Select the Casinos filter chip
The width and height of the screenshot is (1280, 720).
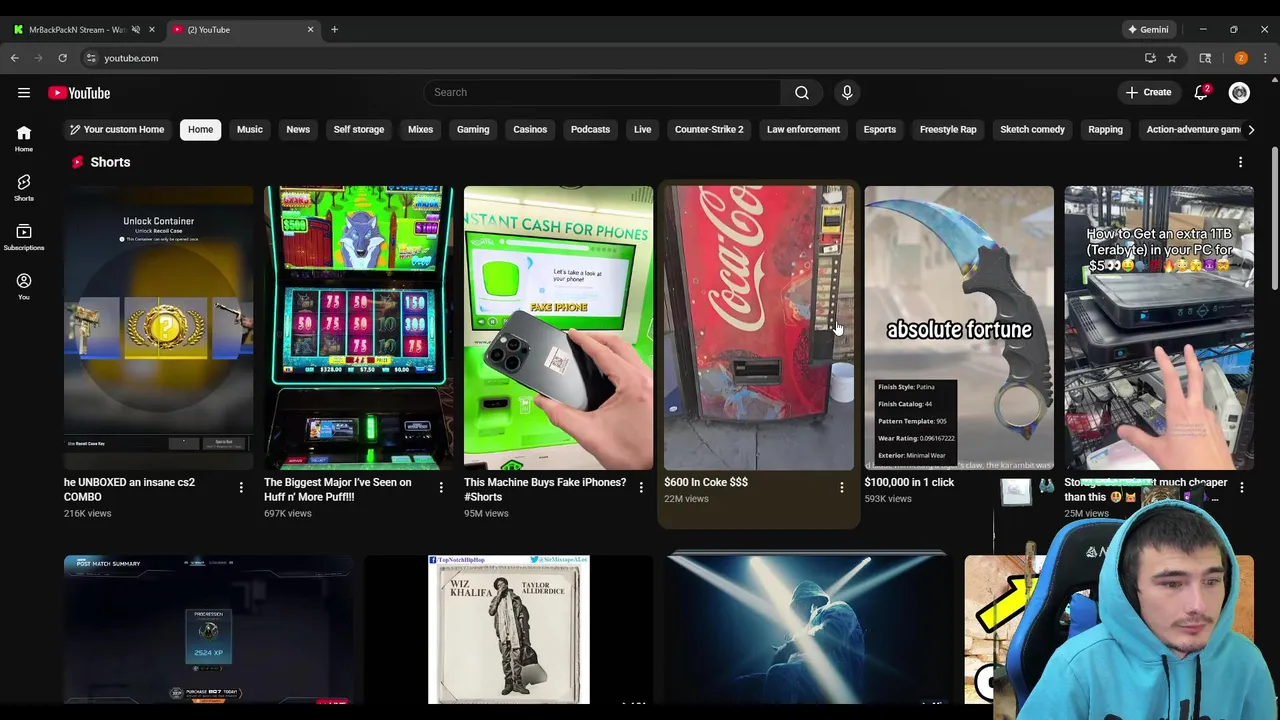coord(530,129)
